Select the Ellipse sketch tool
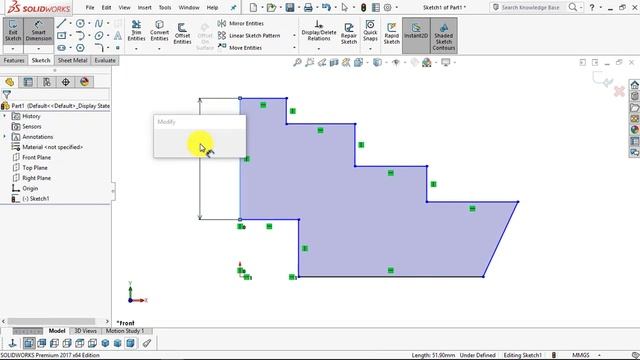 99,36
